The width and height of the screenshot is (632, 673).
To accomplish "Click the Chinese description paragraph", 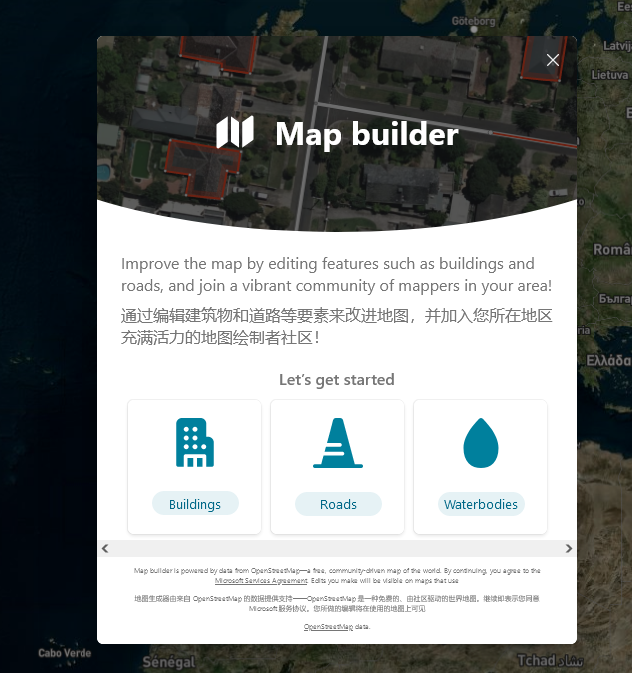I will point(337,327).
